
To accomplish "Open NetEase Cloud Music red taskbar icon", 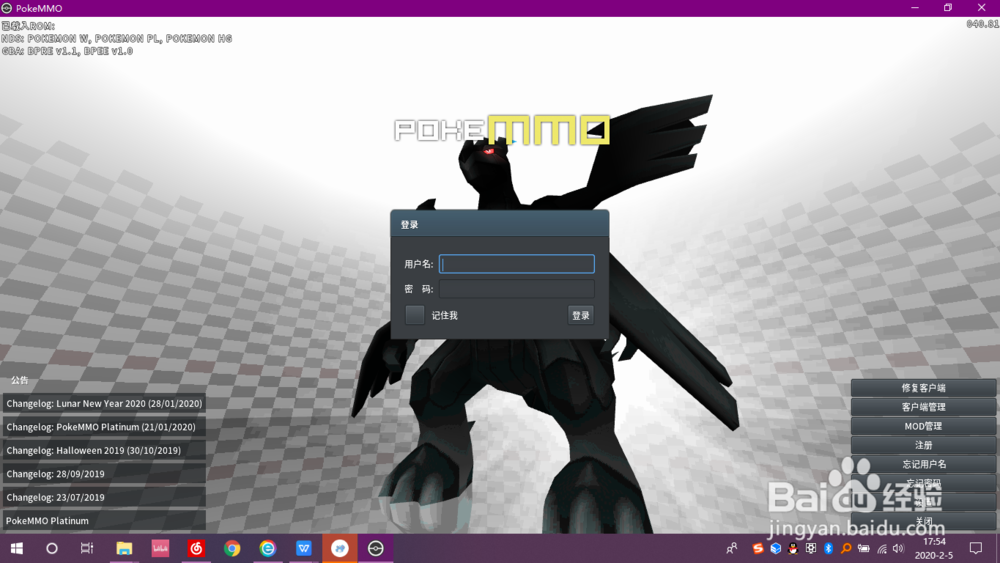I will [196, 548].
